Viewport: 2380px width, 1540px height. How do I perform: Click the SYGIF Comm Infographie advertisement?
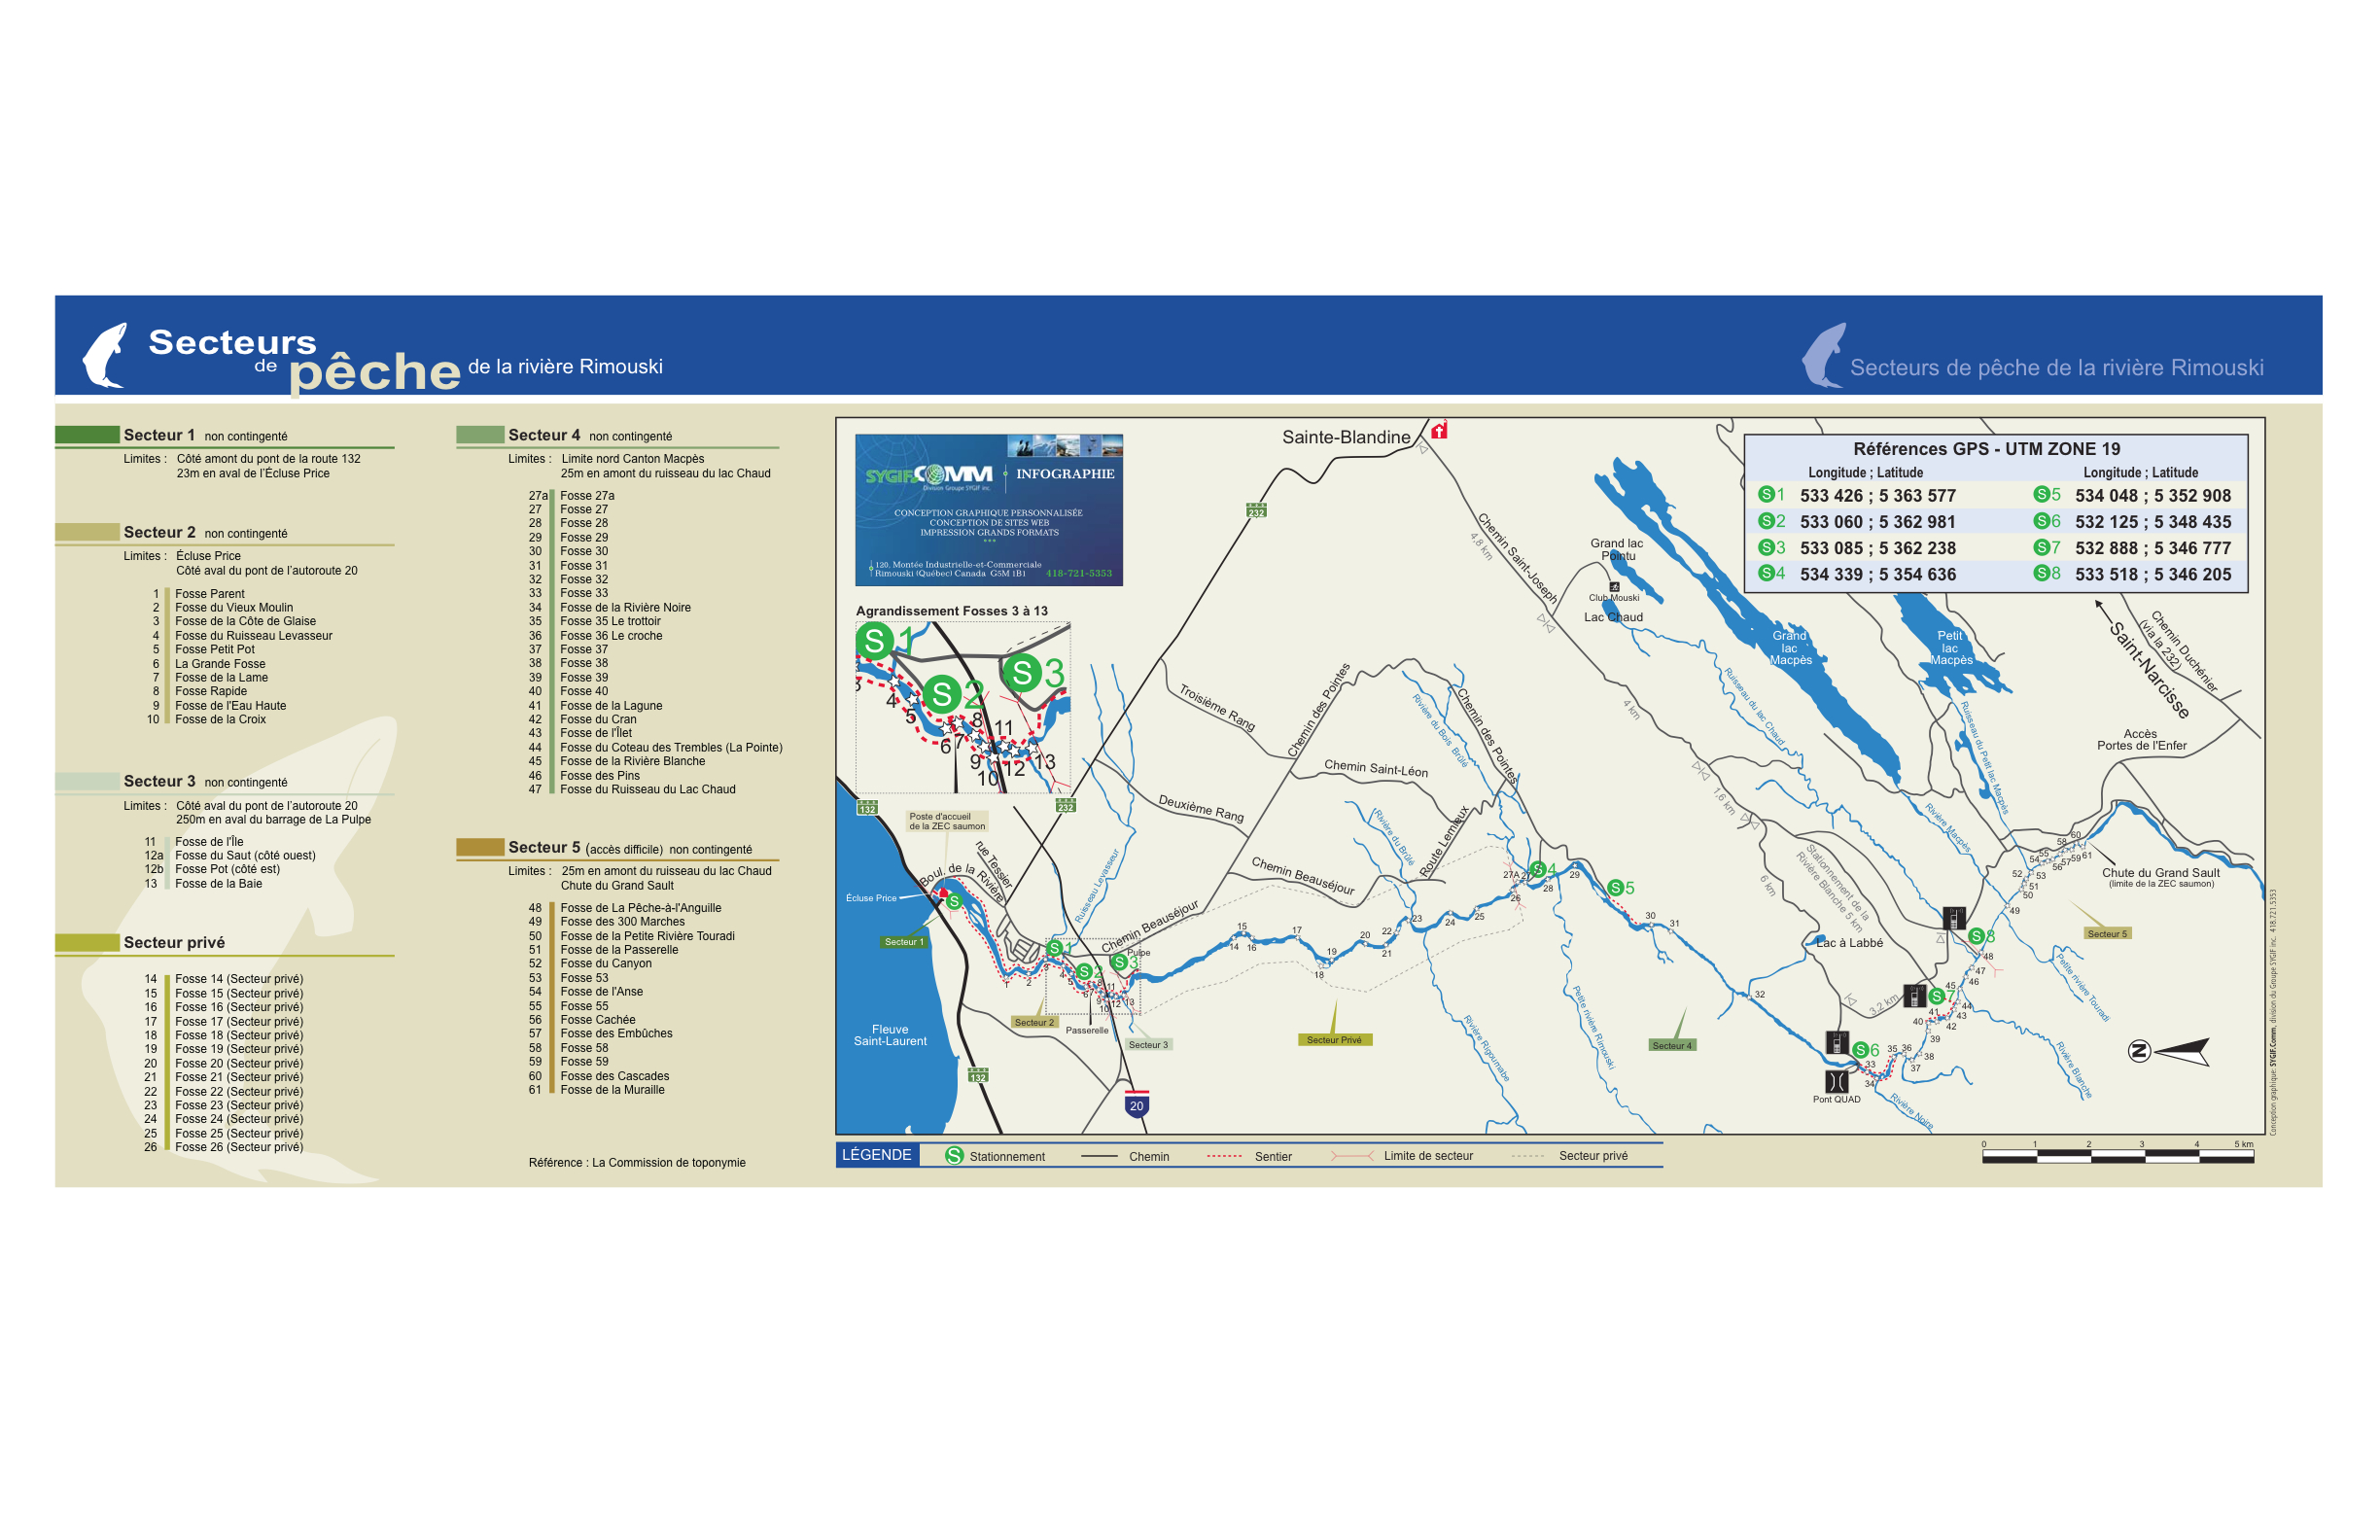tap(989, 510)
